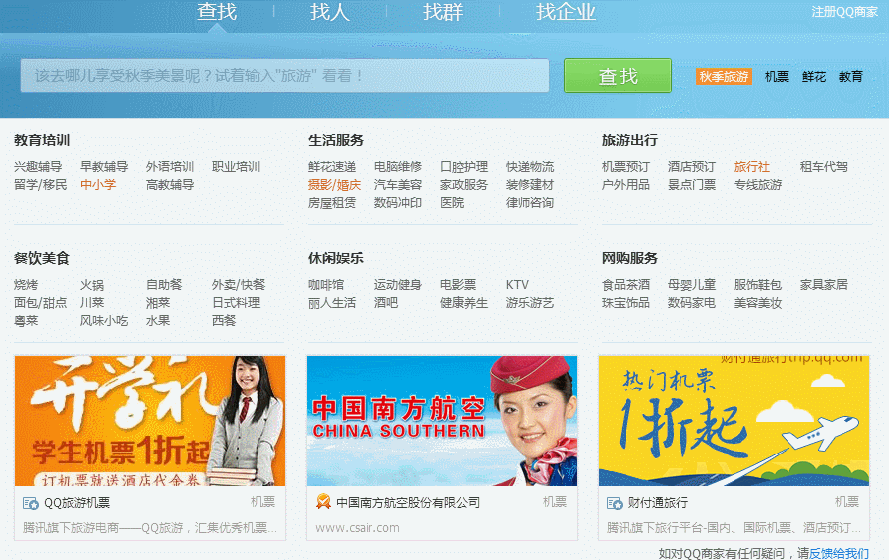
Task: Click the 财付通旅行 card icon
Action: click(x=615, y=503)
